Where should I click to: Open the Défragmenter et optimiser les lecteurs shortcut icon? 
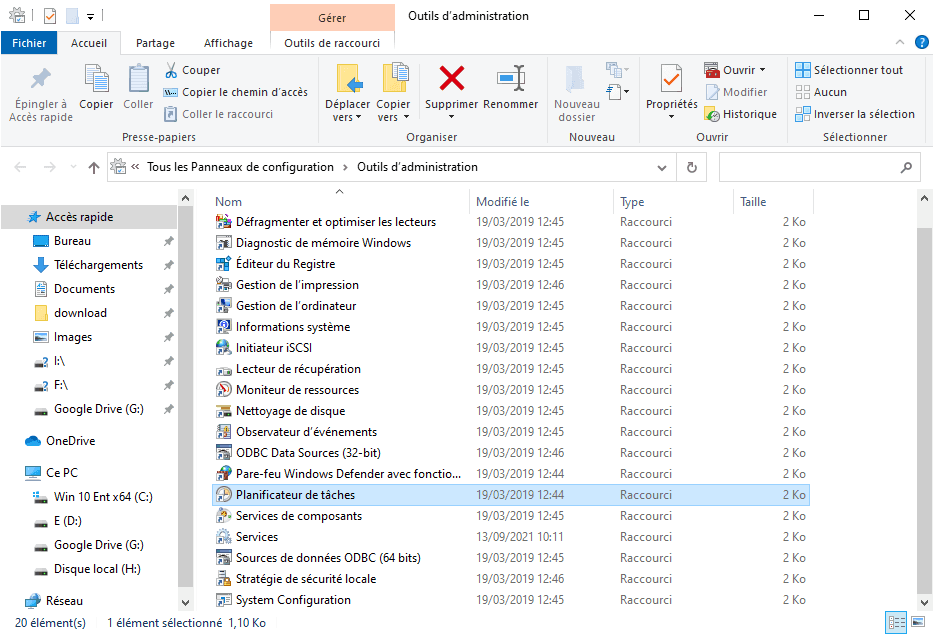[223, 222]
